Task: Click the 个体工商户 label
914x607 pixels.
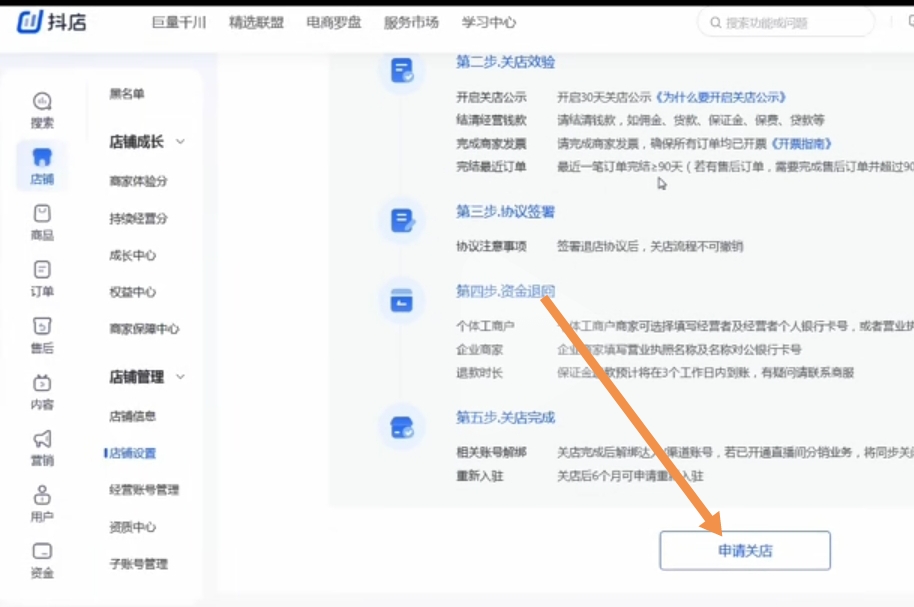Action: (485, 326)
